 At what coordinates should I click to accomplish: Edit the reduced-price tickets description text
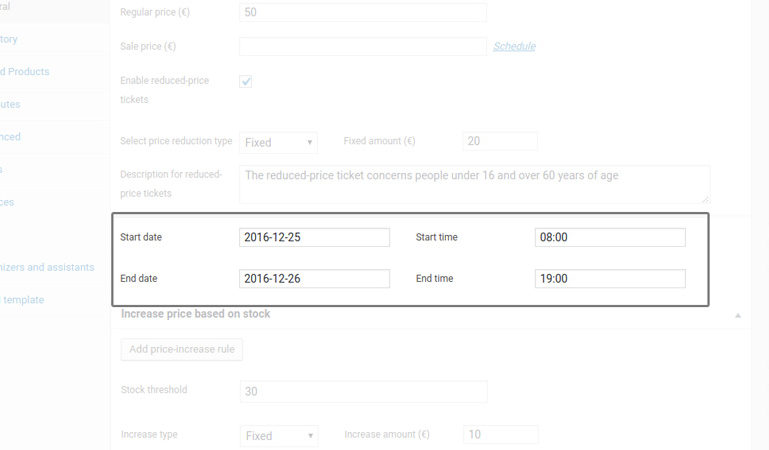coord(474,184)
